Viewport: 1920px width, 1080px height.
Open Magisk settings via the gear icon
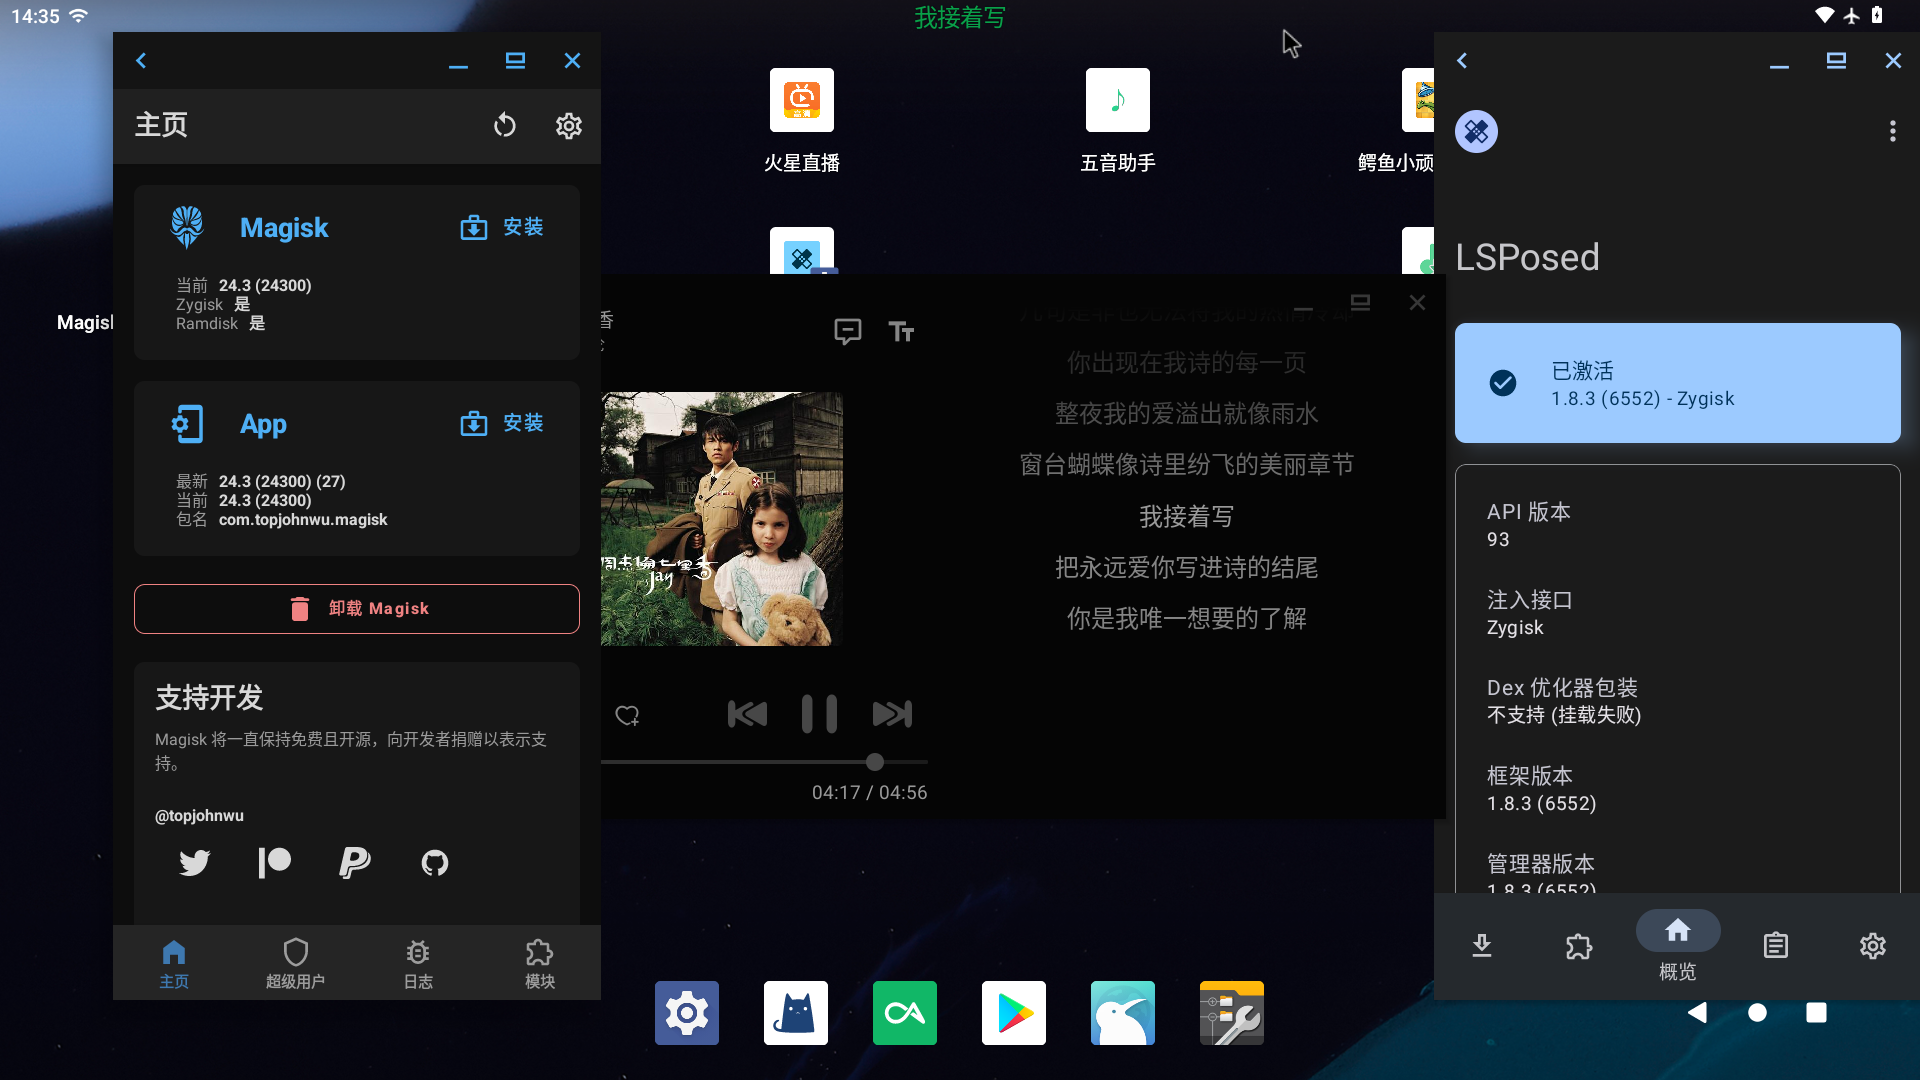click(568, 126)
